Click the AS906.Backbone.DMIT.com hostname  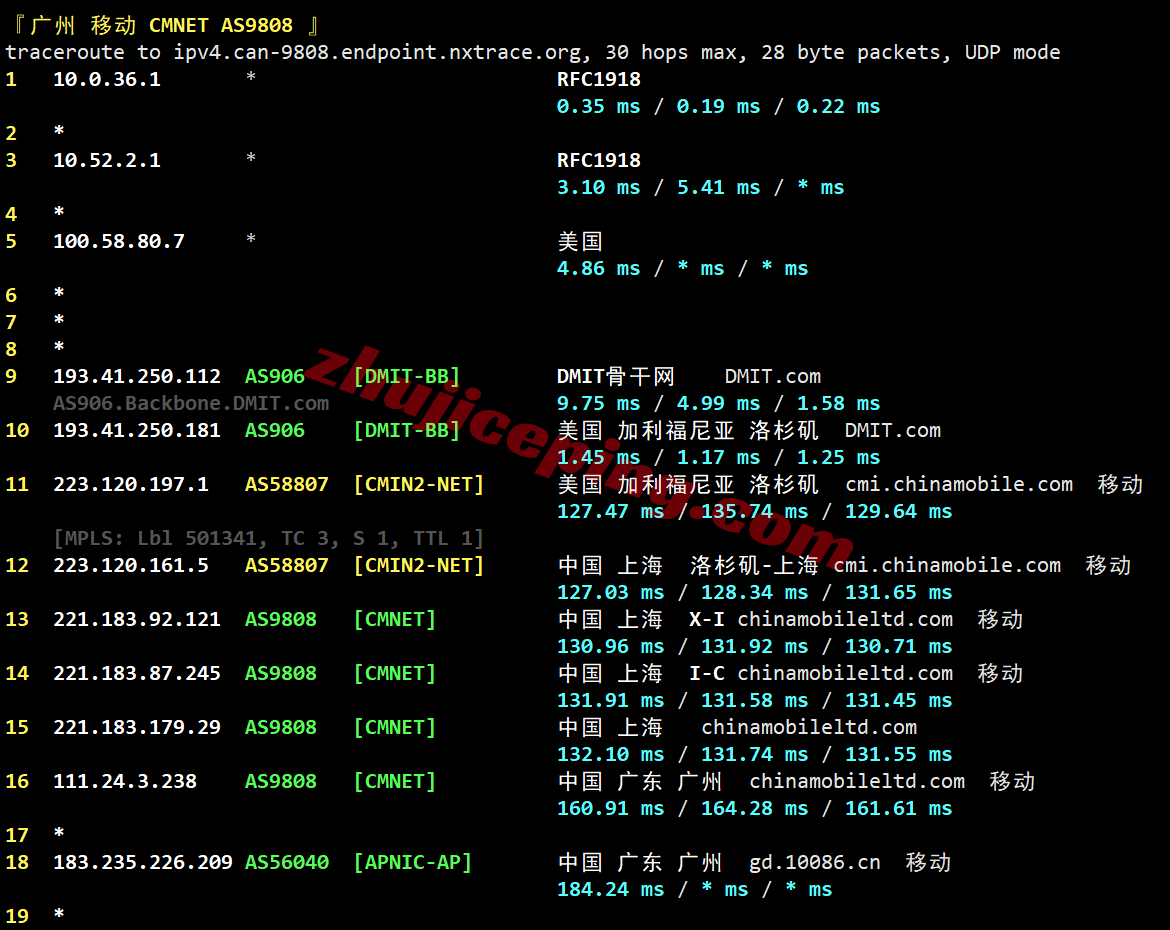click(191, 404)
